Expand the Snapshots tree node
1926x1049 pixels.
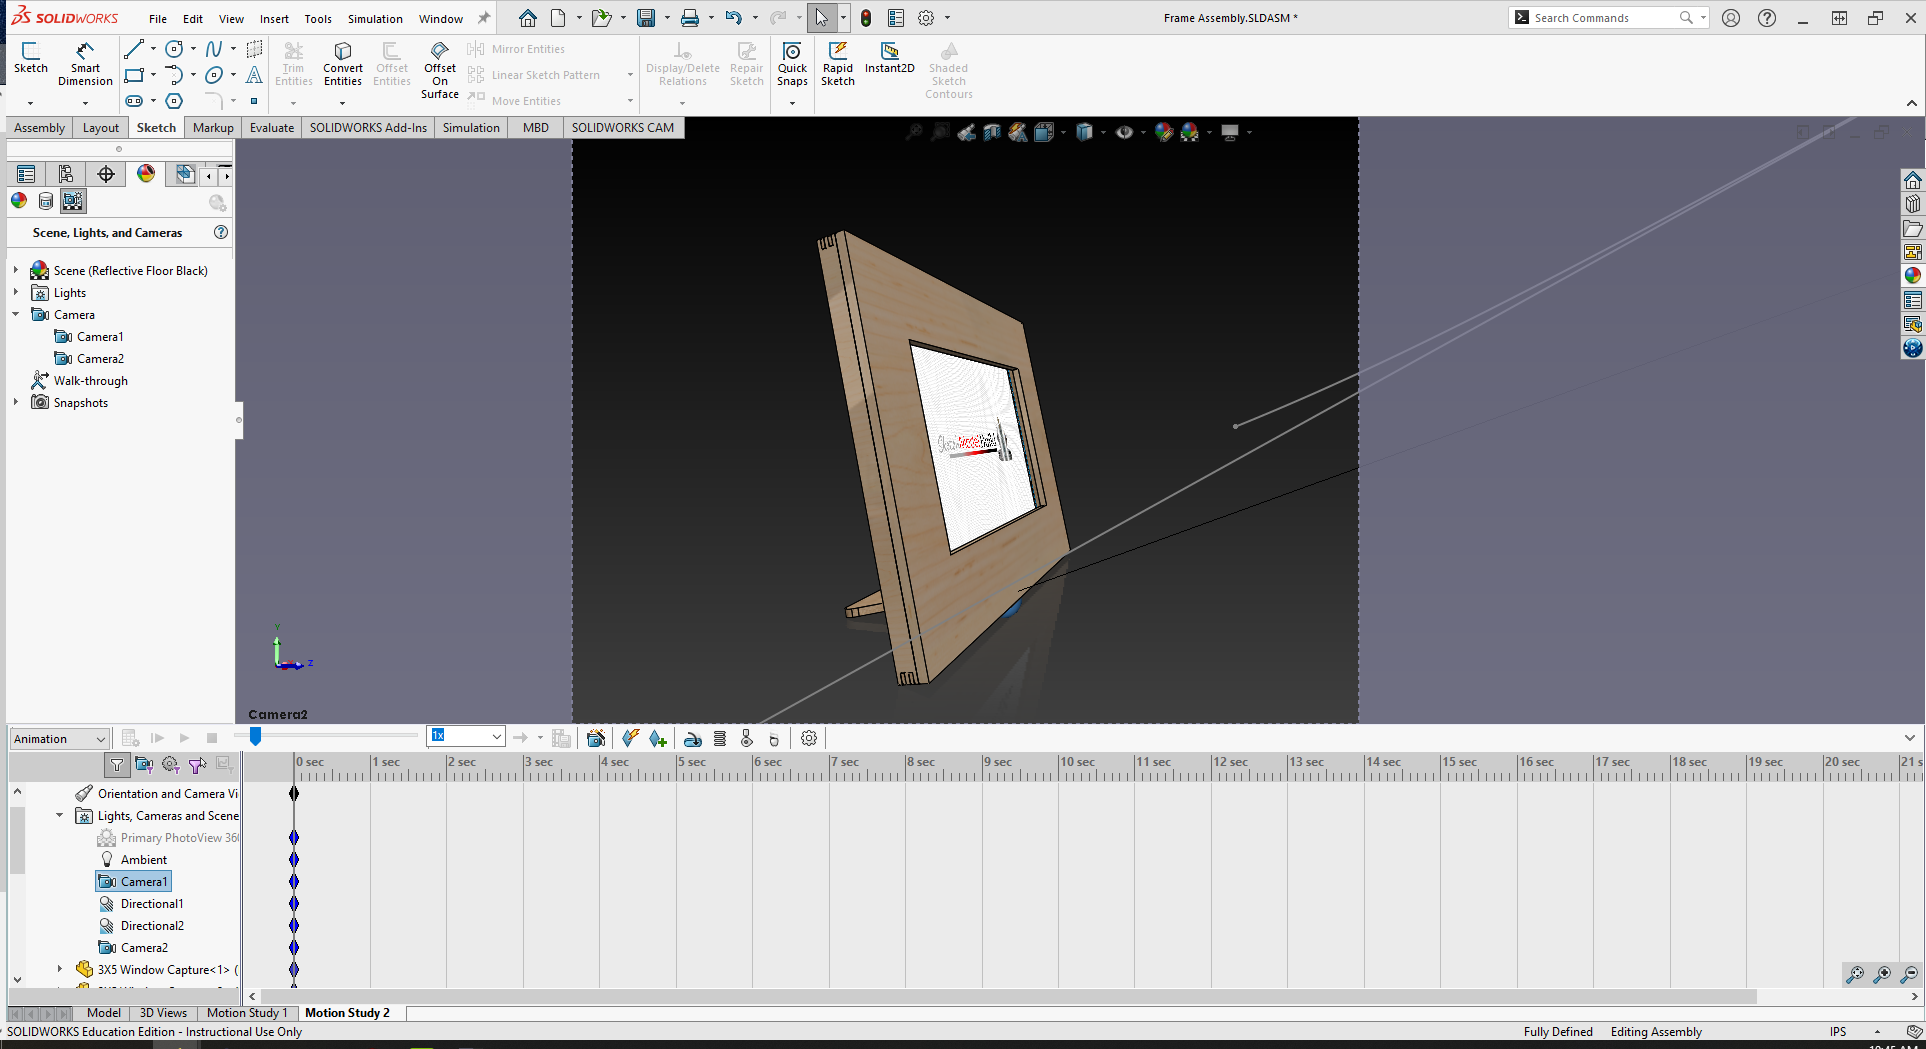pyautogui.click(x=16, y=402)
